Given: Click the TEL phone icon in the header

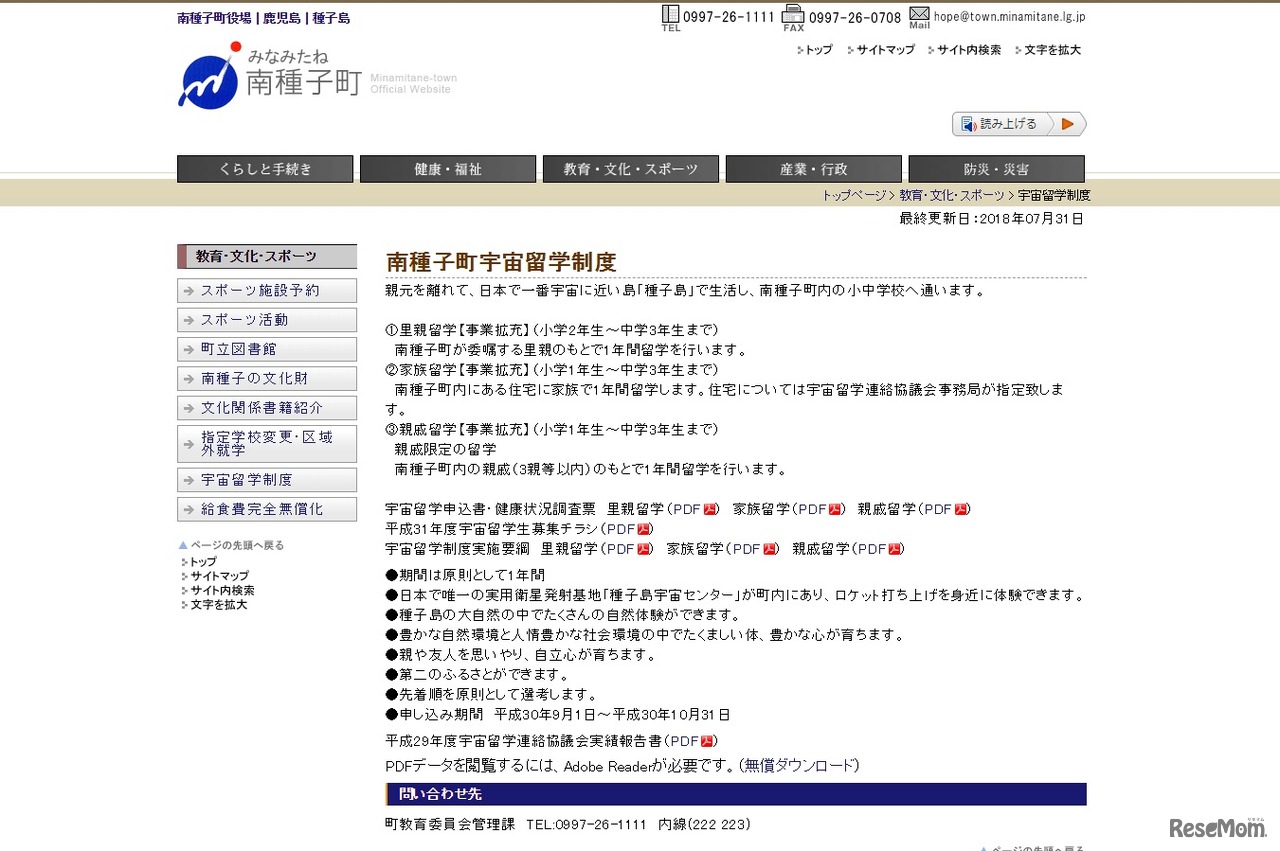Looking at the screenshot, I should click(x=670, y=16).
